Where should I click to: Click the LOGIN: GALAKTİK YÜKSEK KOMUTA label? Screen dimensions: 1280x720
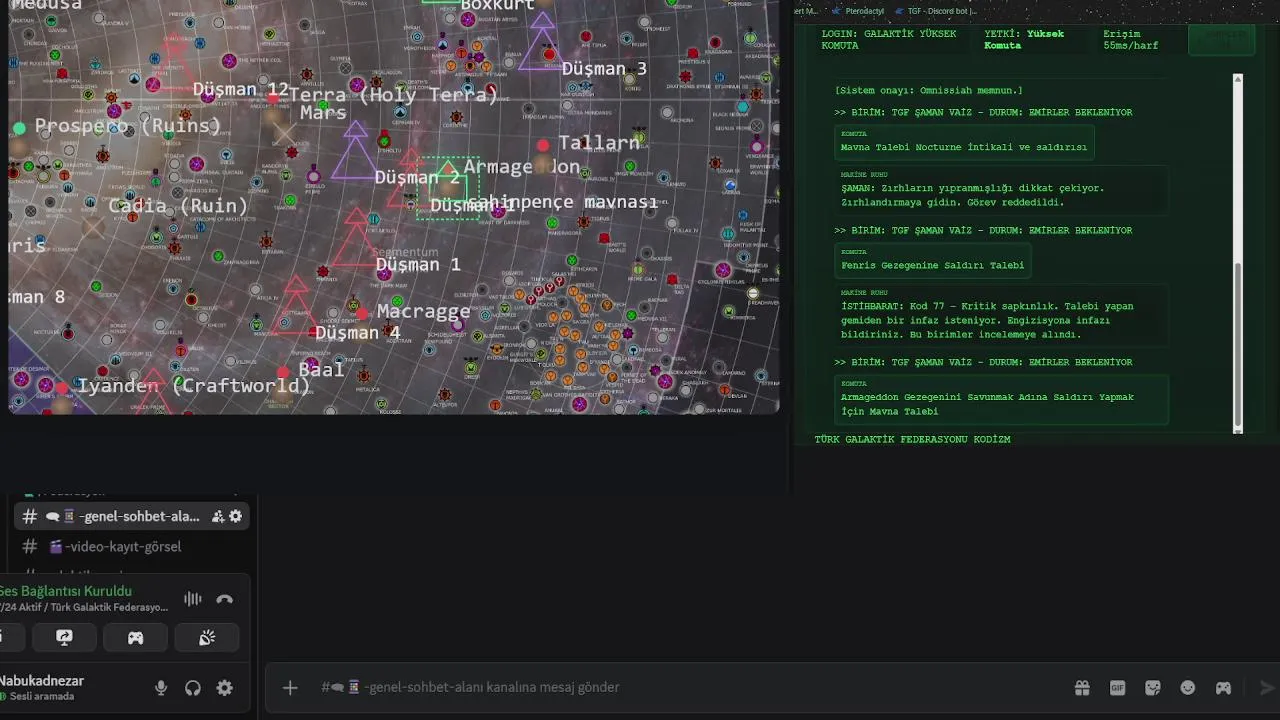tap(889, 39)
